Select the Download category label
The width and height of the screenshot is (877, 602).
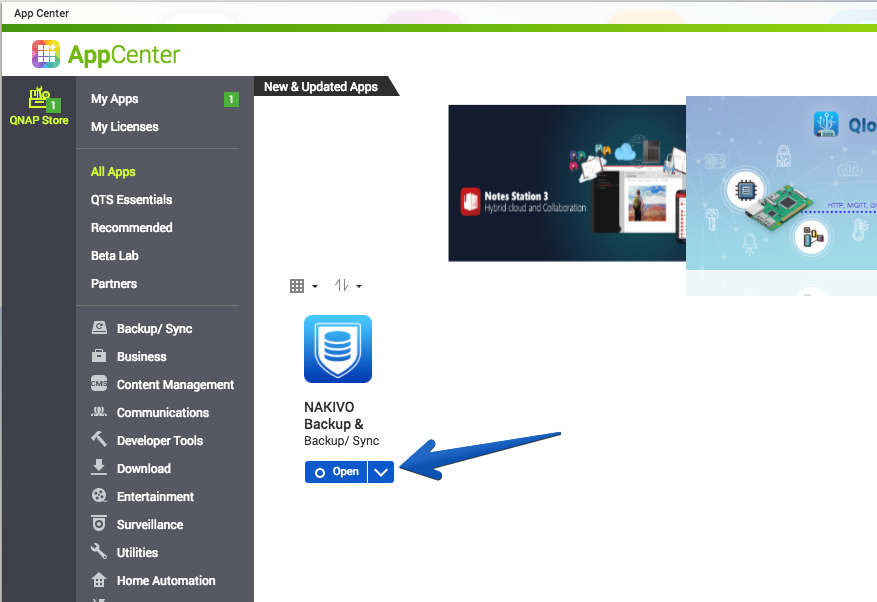coord(144,469)
